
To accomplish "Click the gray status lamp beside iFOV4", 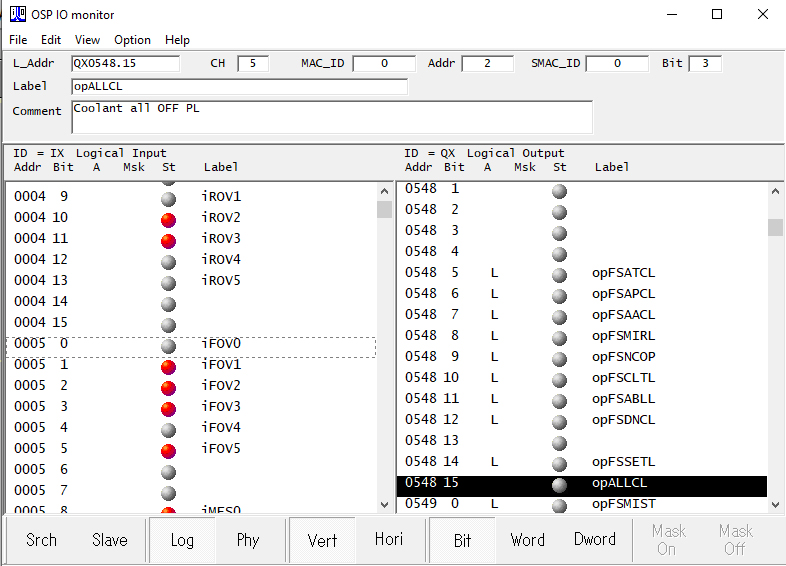I will [x=168, y=429].
